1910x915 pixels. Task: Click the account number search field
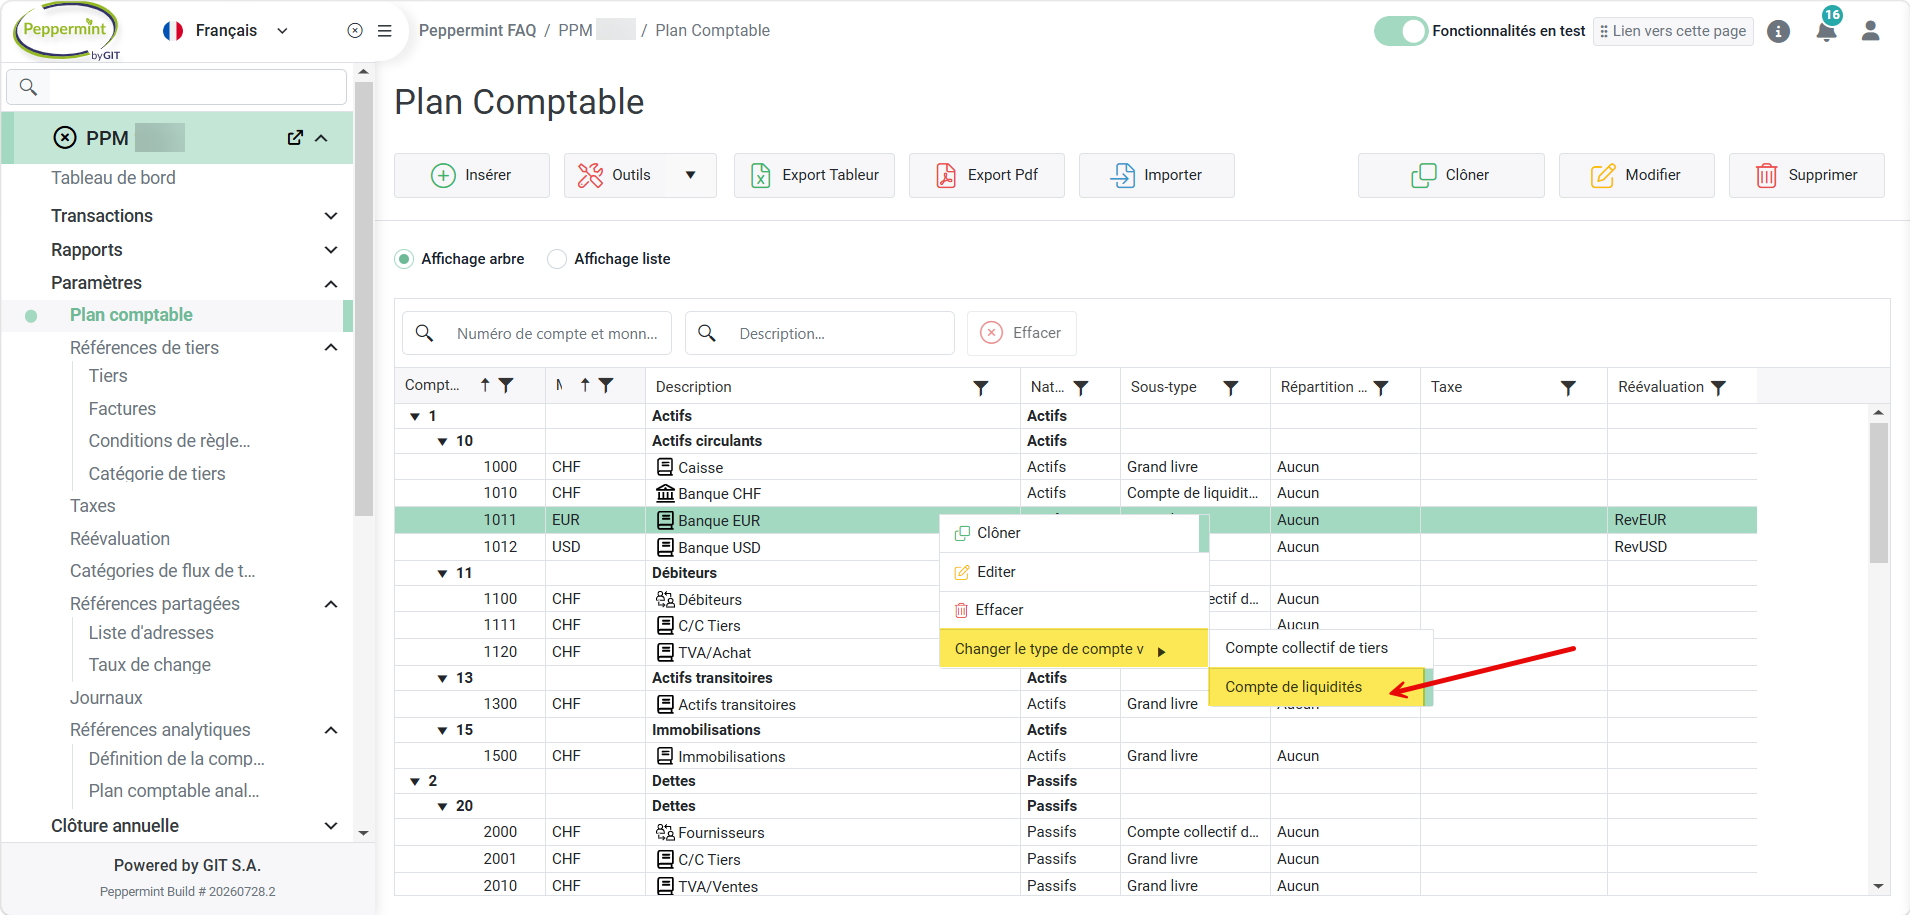(x=537, y=333)
